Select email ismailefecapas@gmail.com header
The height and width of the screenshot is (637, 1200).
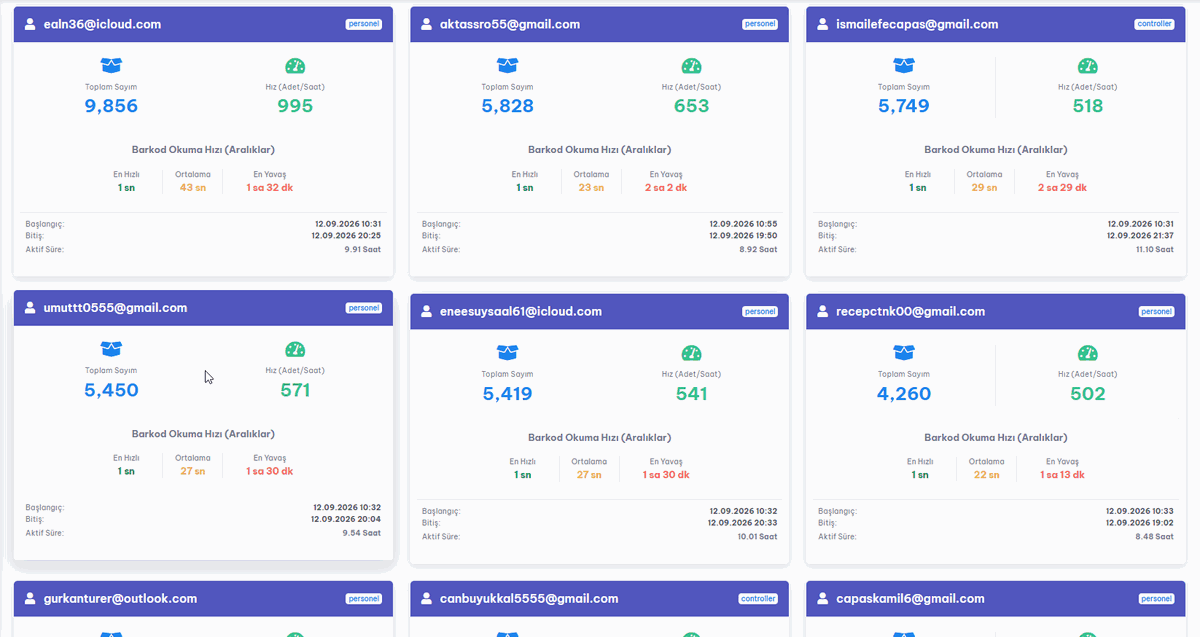[x=917, y=24]
